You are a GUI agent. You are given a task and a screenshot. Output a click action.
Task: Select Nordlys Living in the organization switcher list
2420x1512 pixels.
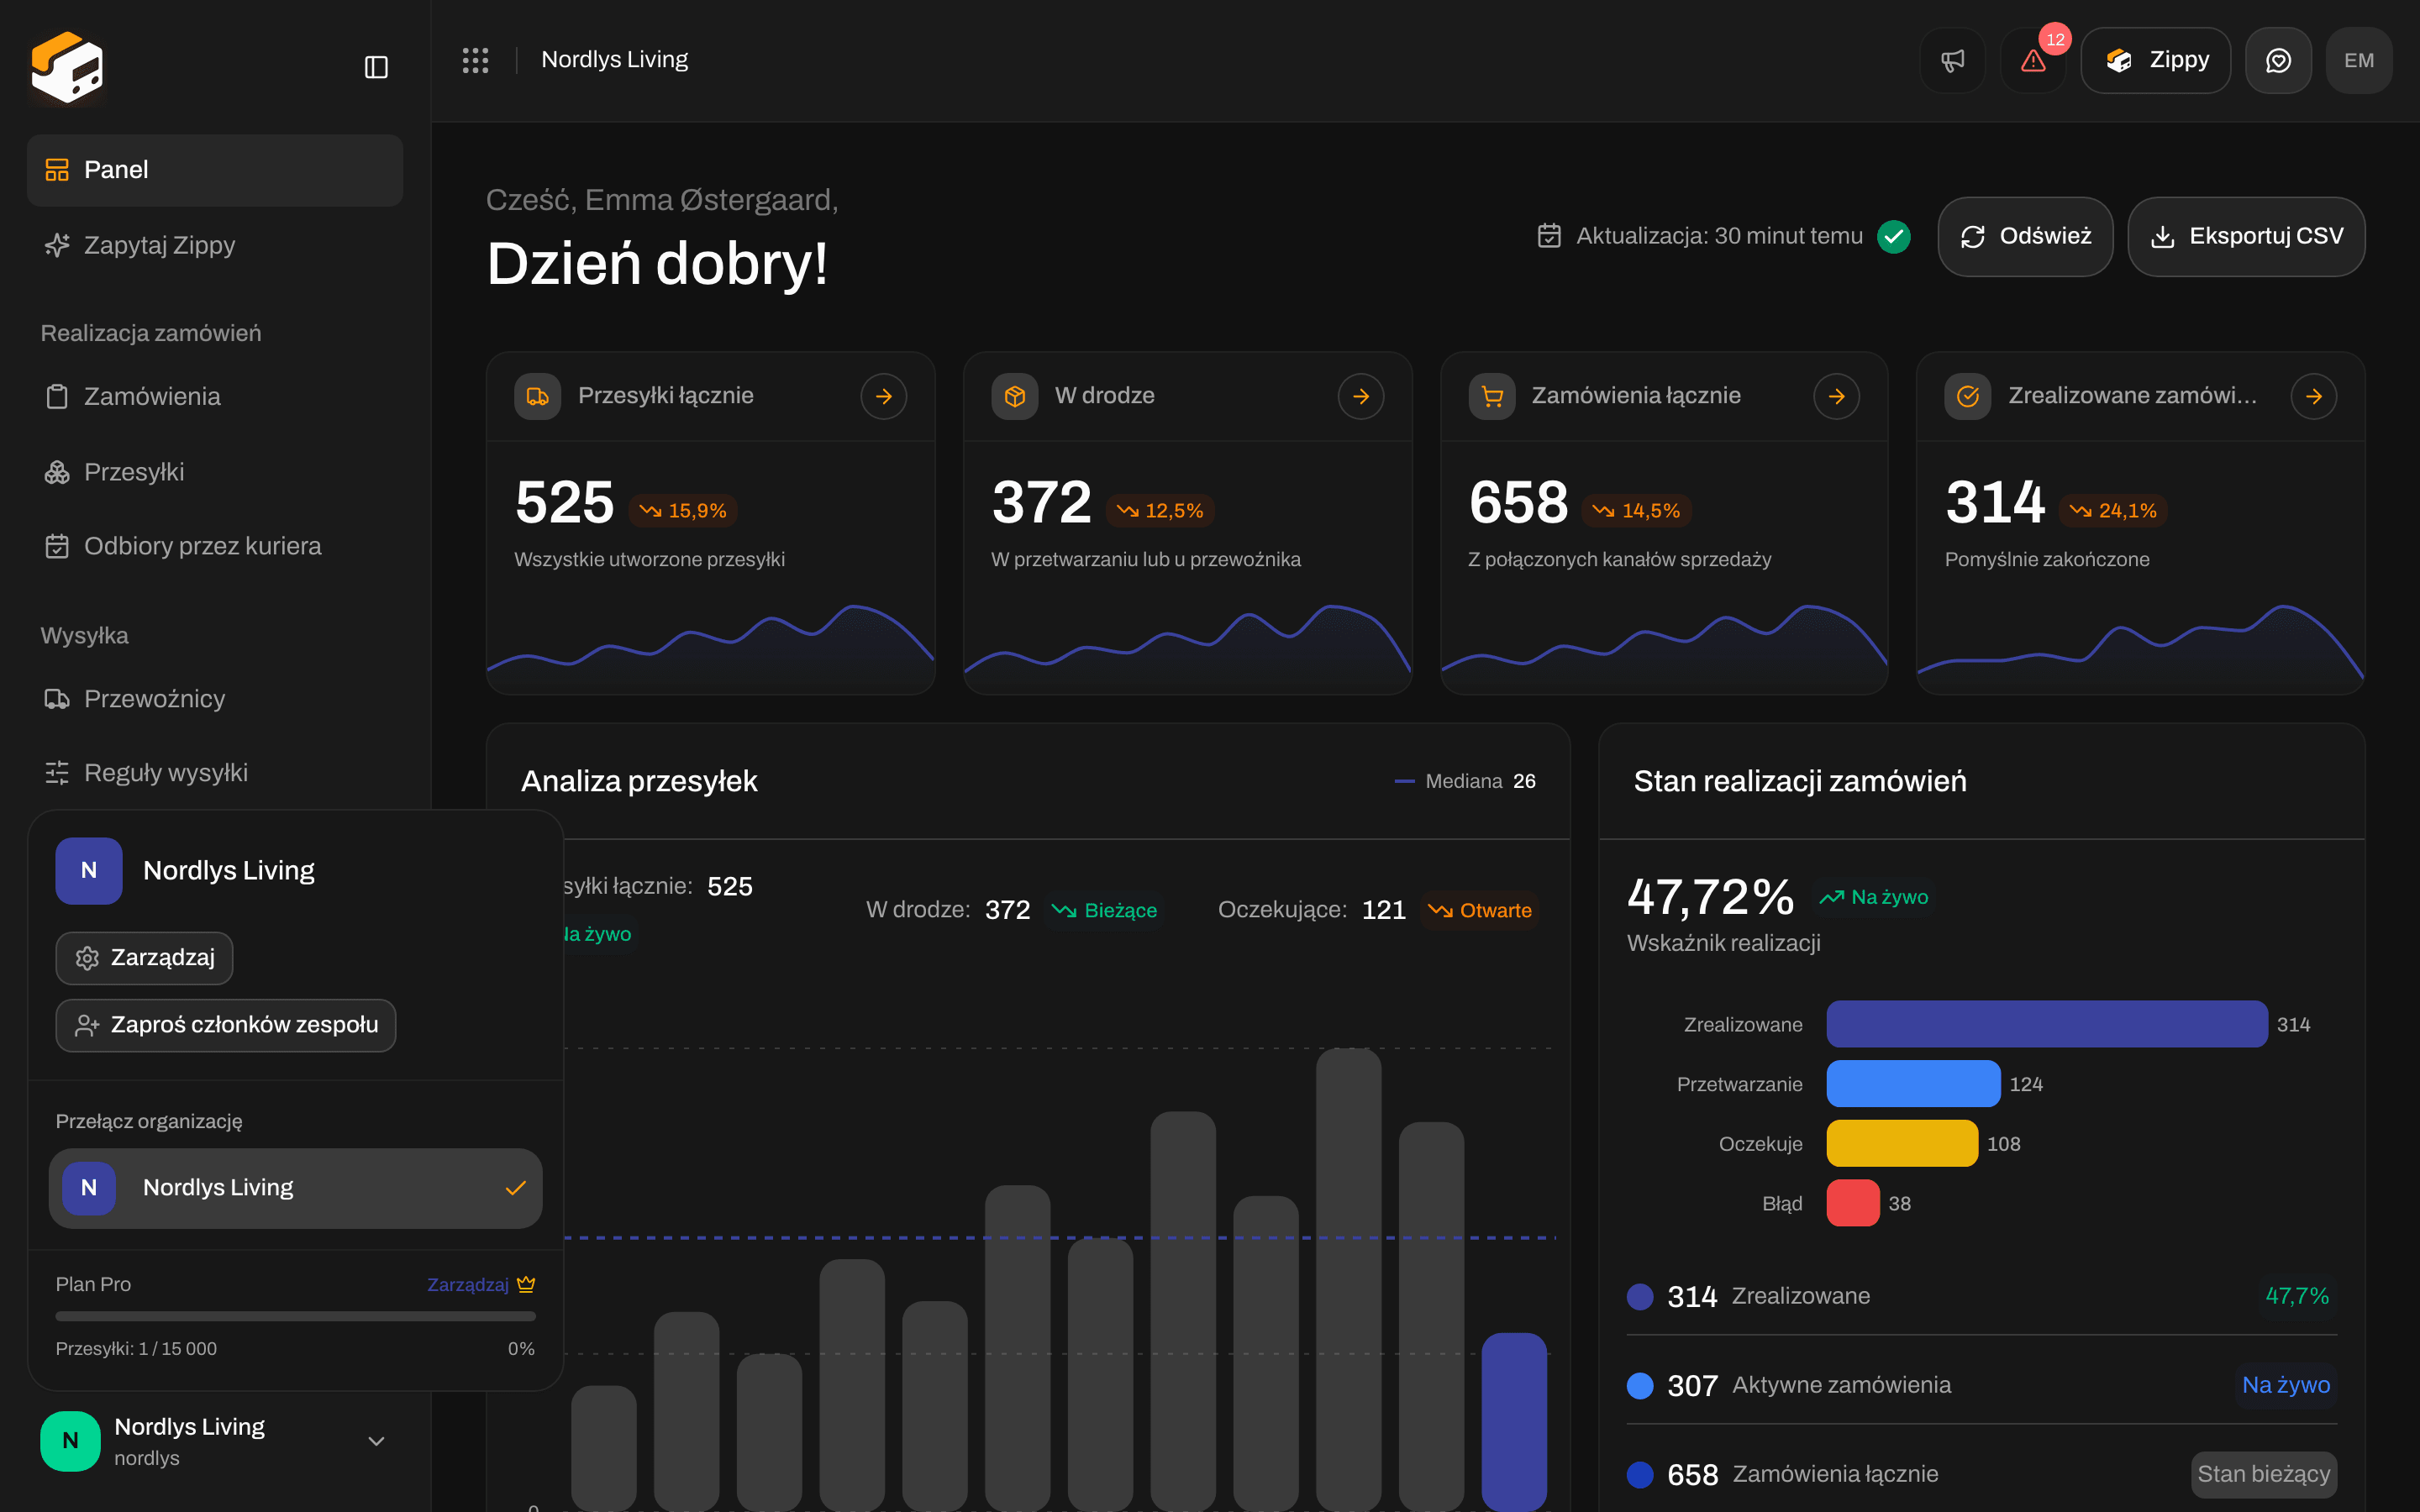(x=295, y=1188)
